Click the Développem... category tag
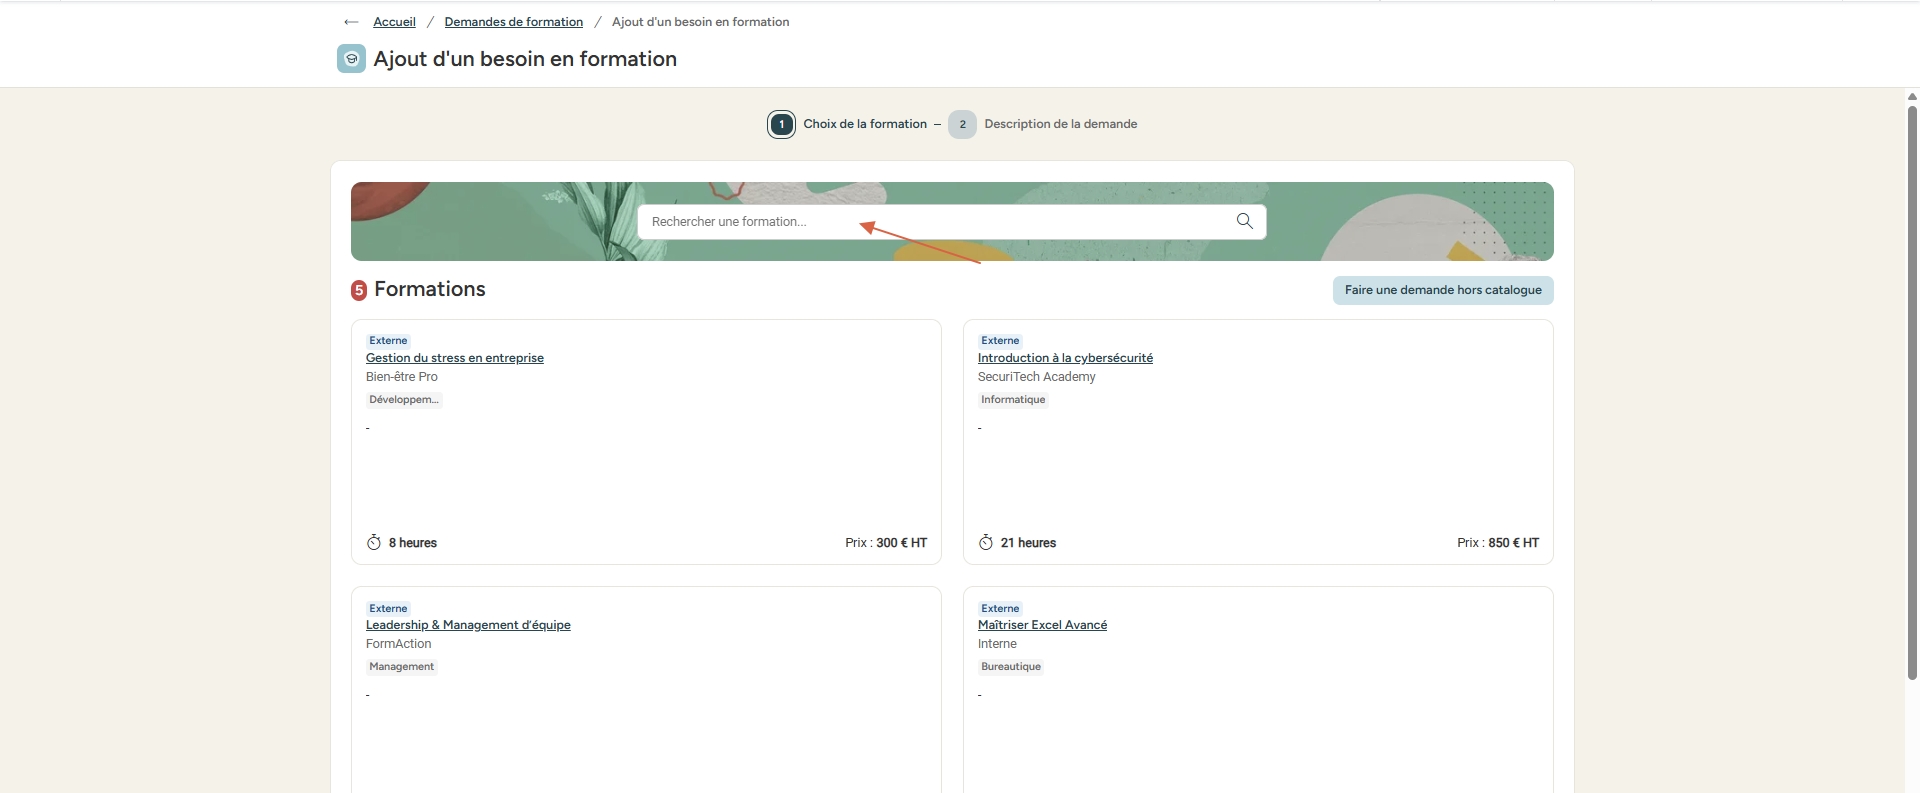Image resolution: width=1920 pixels, height=793 pixels. coord(404,400)
